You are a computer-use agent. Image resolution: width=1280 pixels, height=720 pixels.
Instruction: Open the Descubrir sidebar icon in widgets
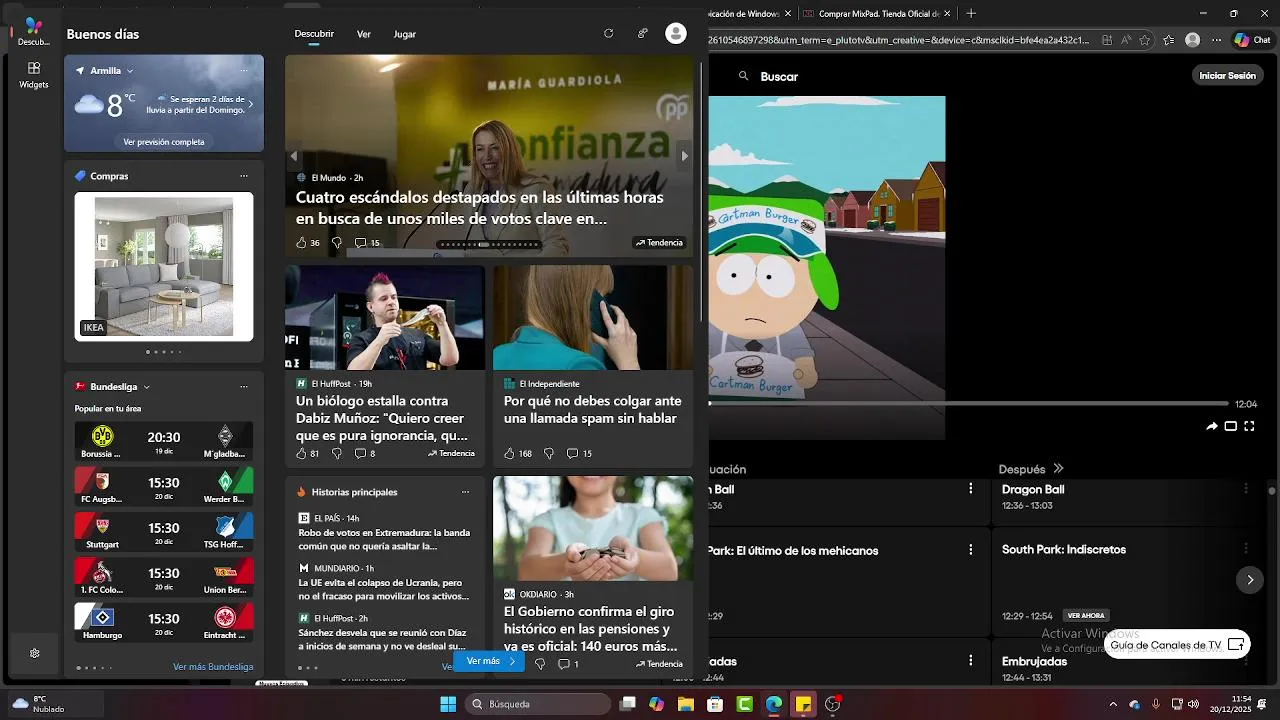point(33,31)
